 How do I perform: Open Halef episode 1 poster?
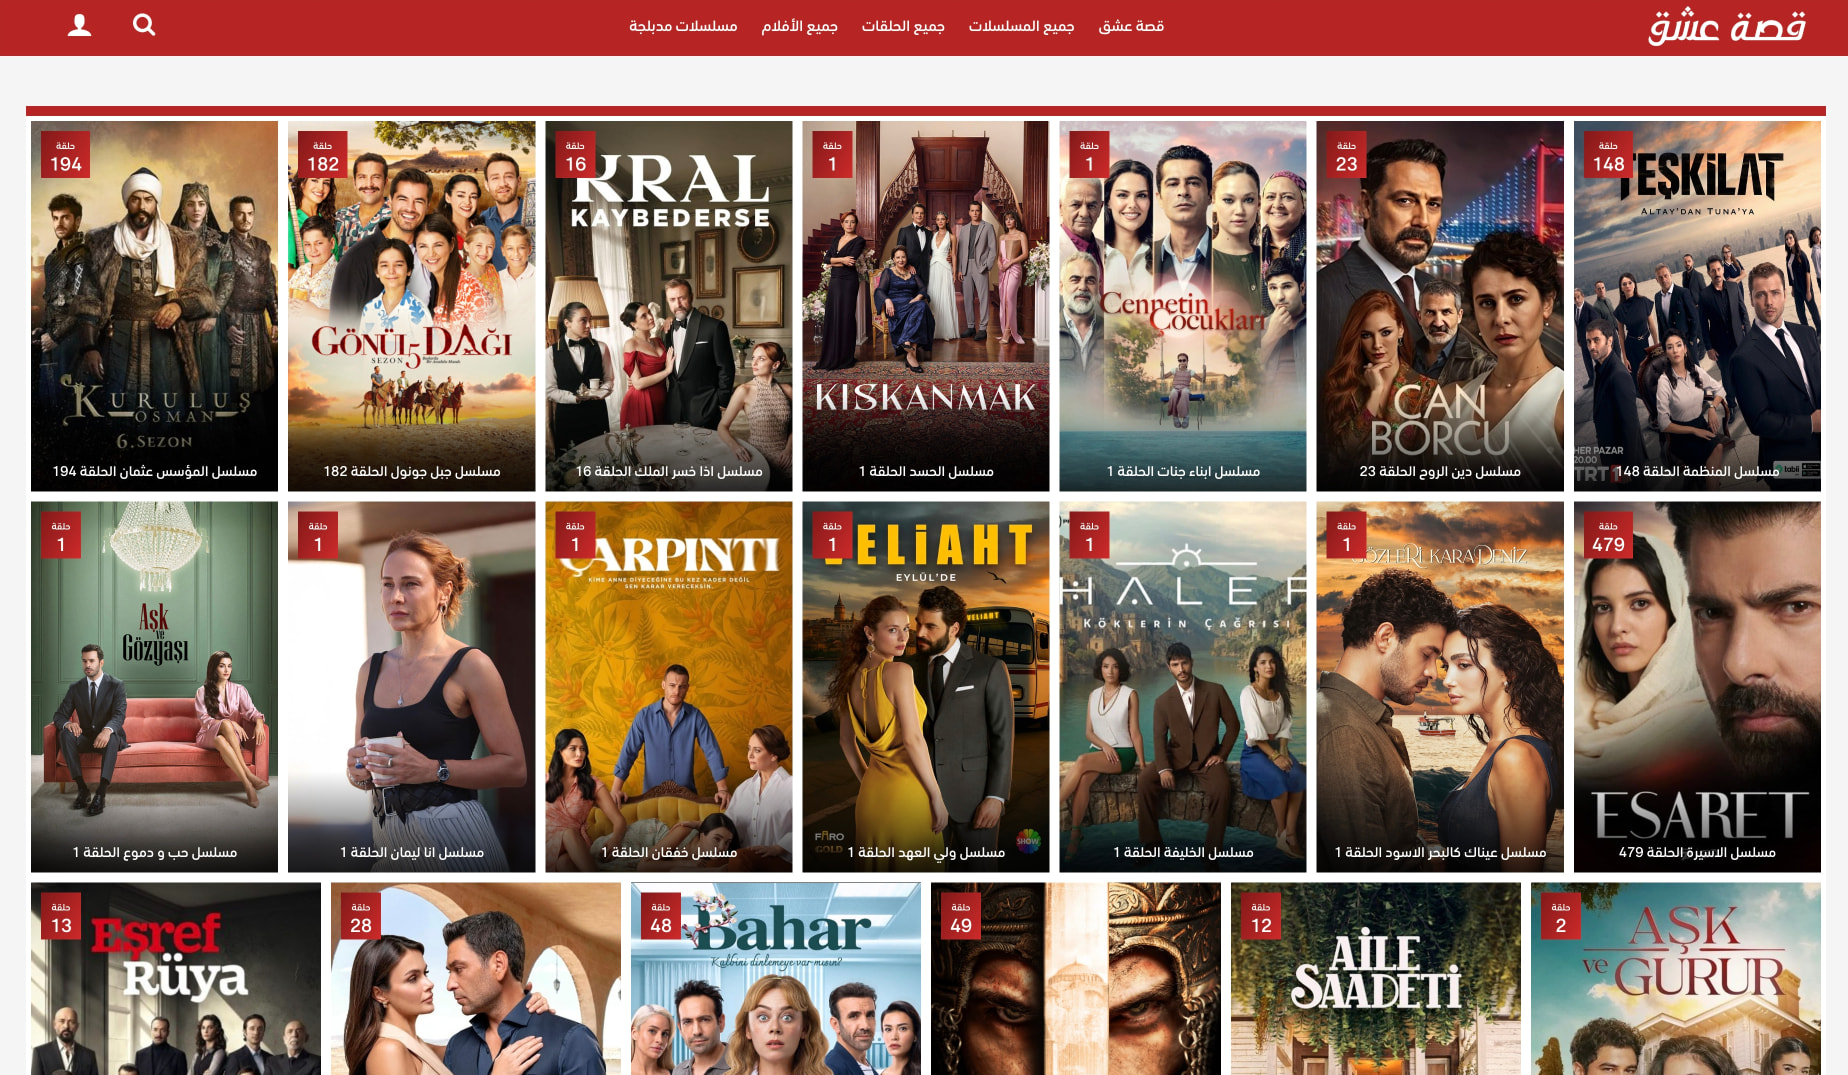[1182, 687]
